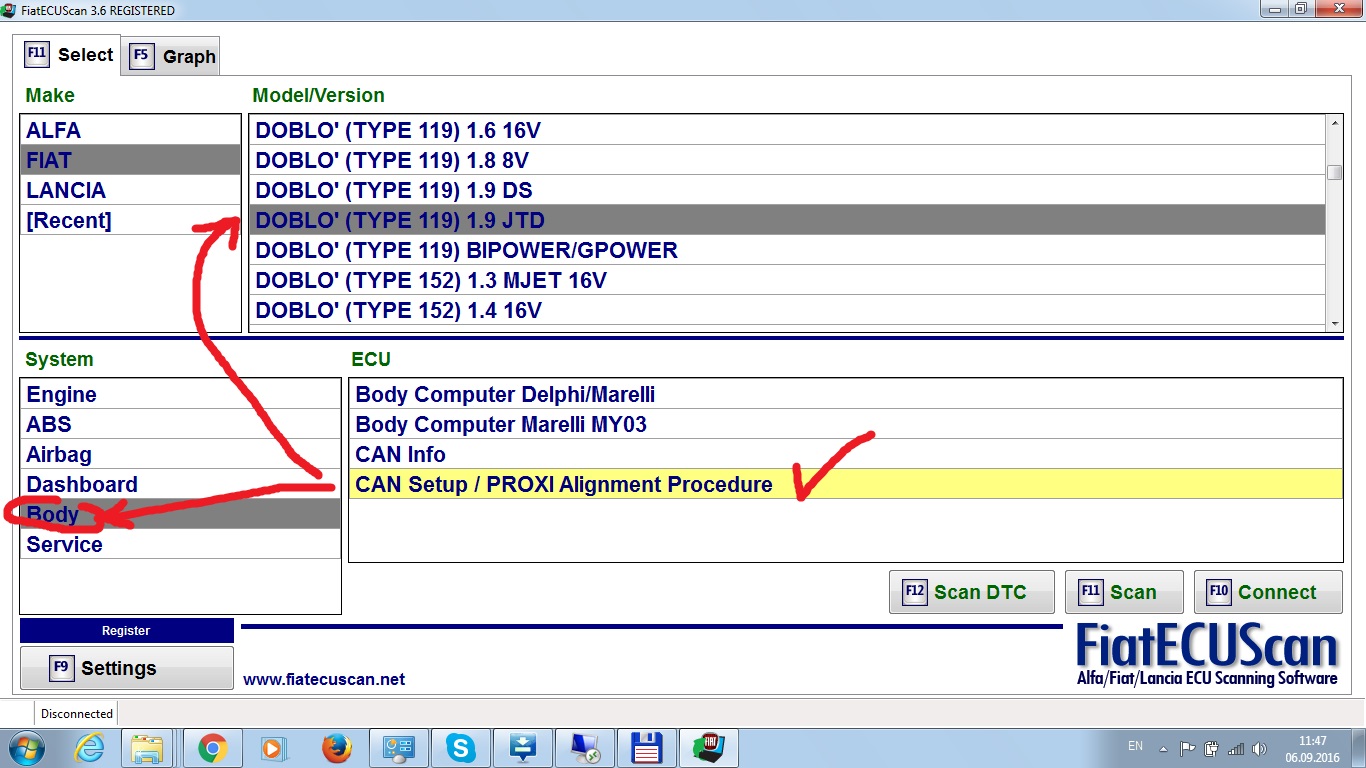This screenshot has width=1366, height=768.
Task: Open Internet Explorer from the taskbar
Action: tap(89, 748)
